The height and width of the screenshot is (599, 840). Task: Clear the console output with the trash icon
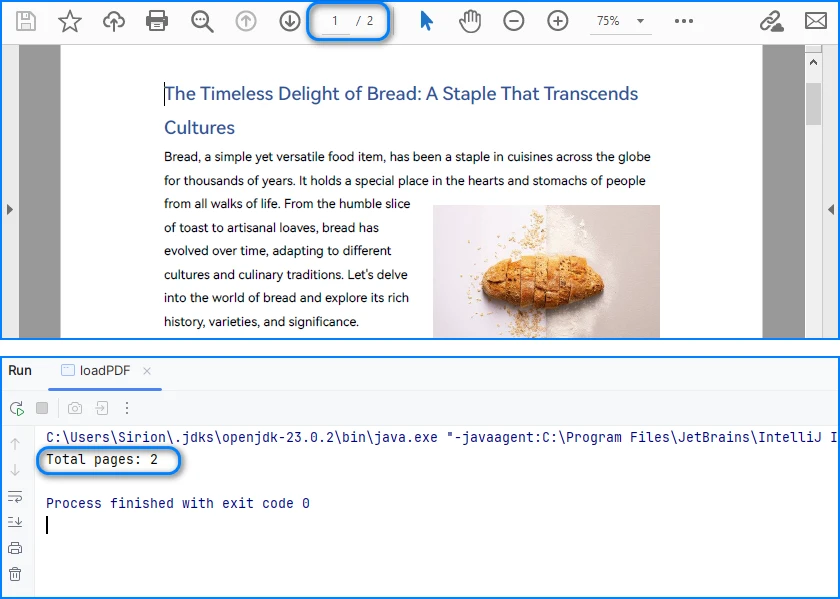pos(16,575)
